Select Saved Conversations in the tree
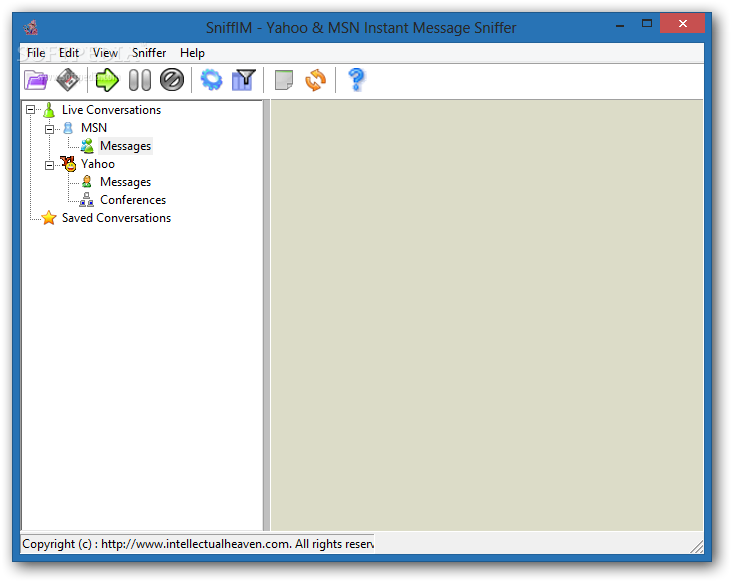Viewport: 732px width, 582px height. [x=117, y=218]
